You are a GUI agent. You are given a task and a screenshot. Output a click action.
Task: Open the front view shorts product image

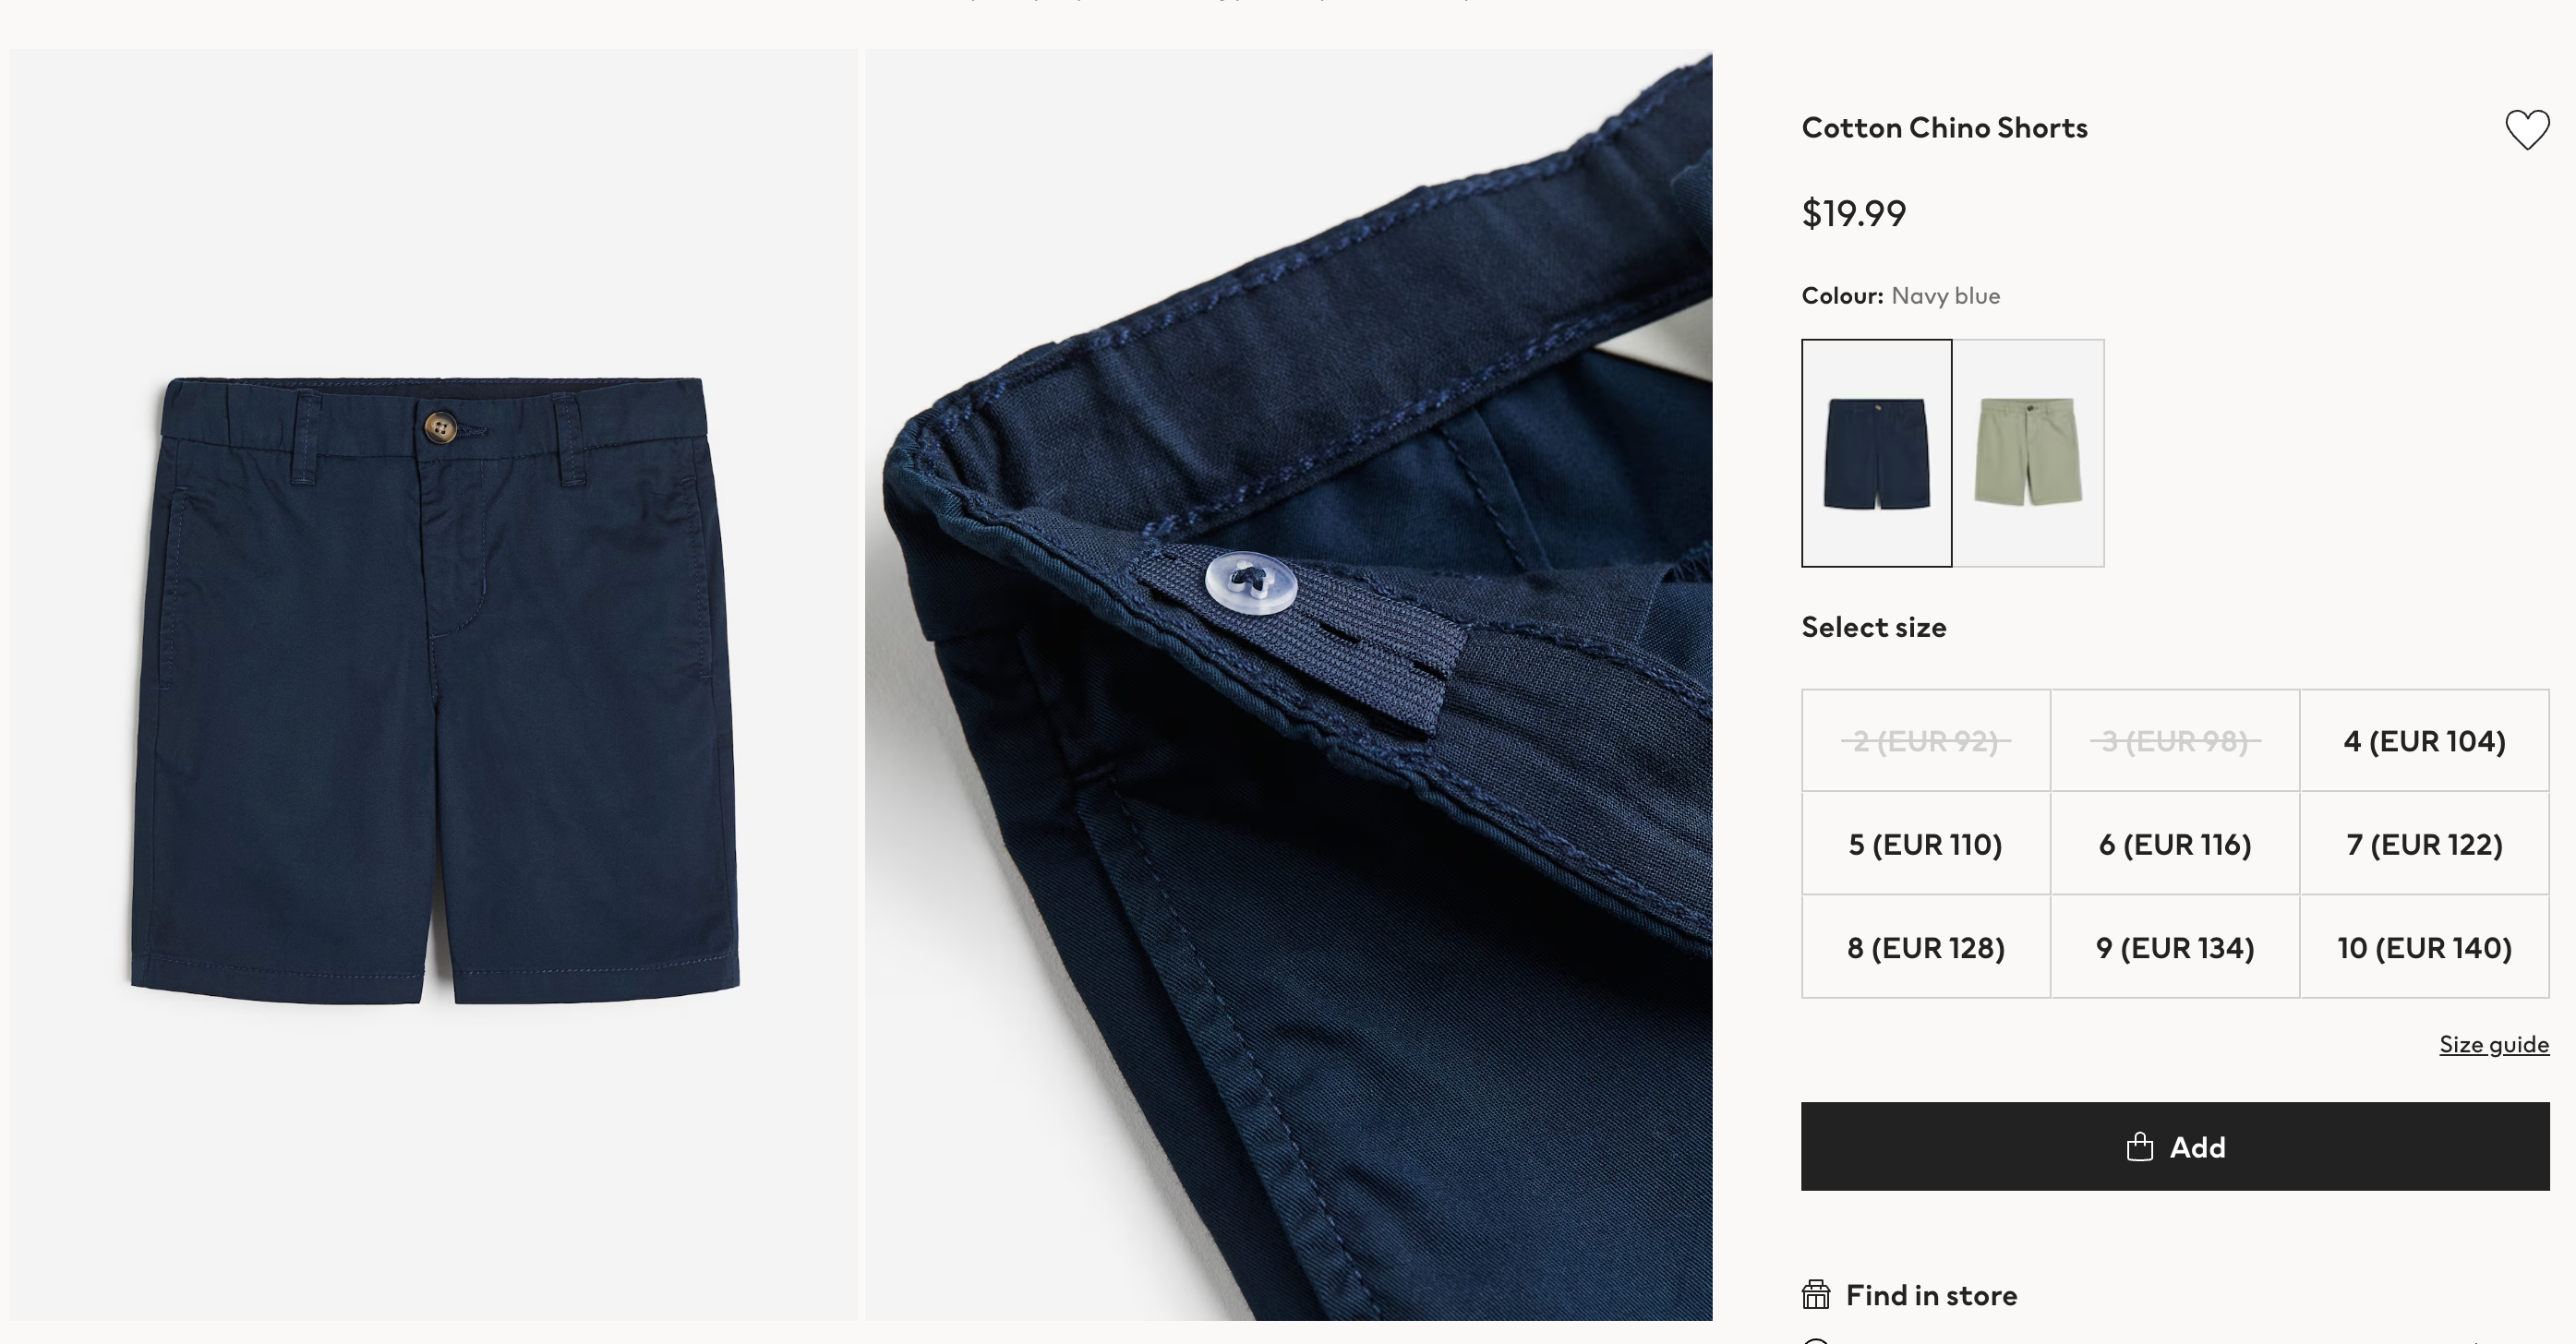433,684
